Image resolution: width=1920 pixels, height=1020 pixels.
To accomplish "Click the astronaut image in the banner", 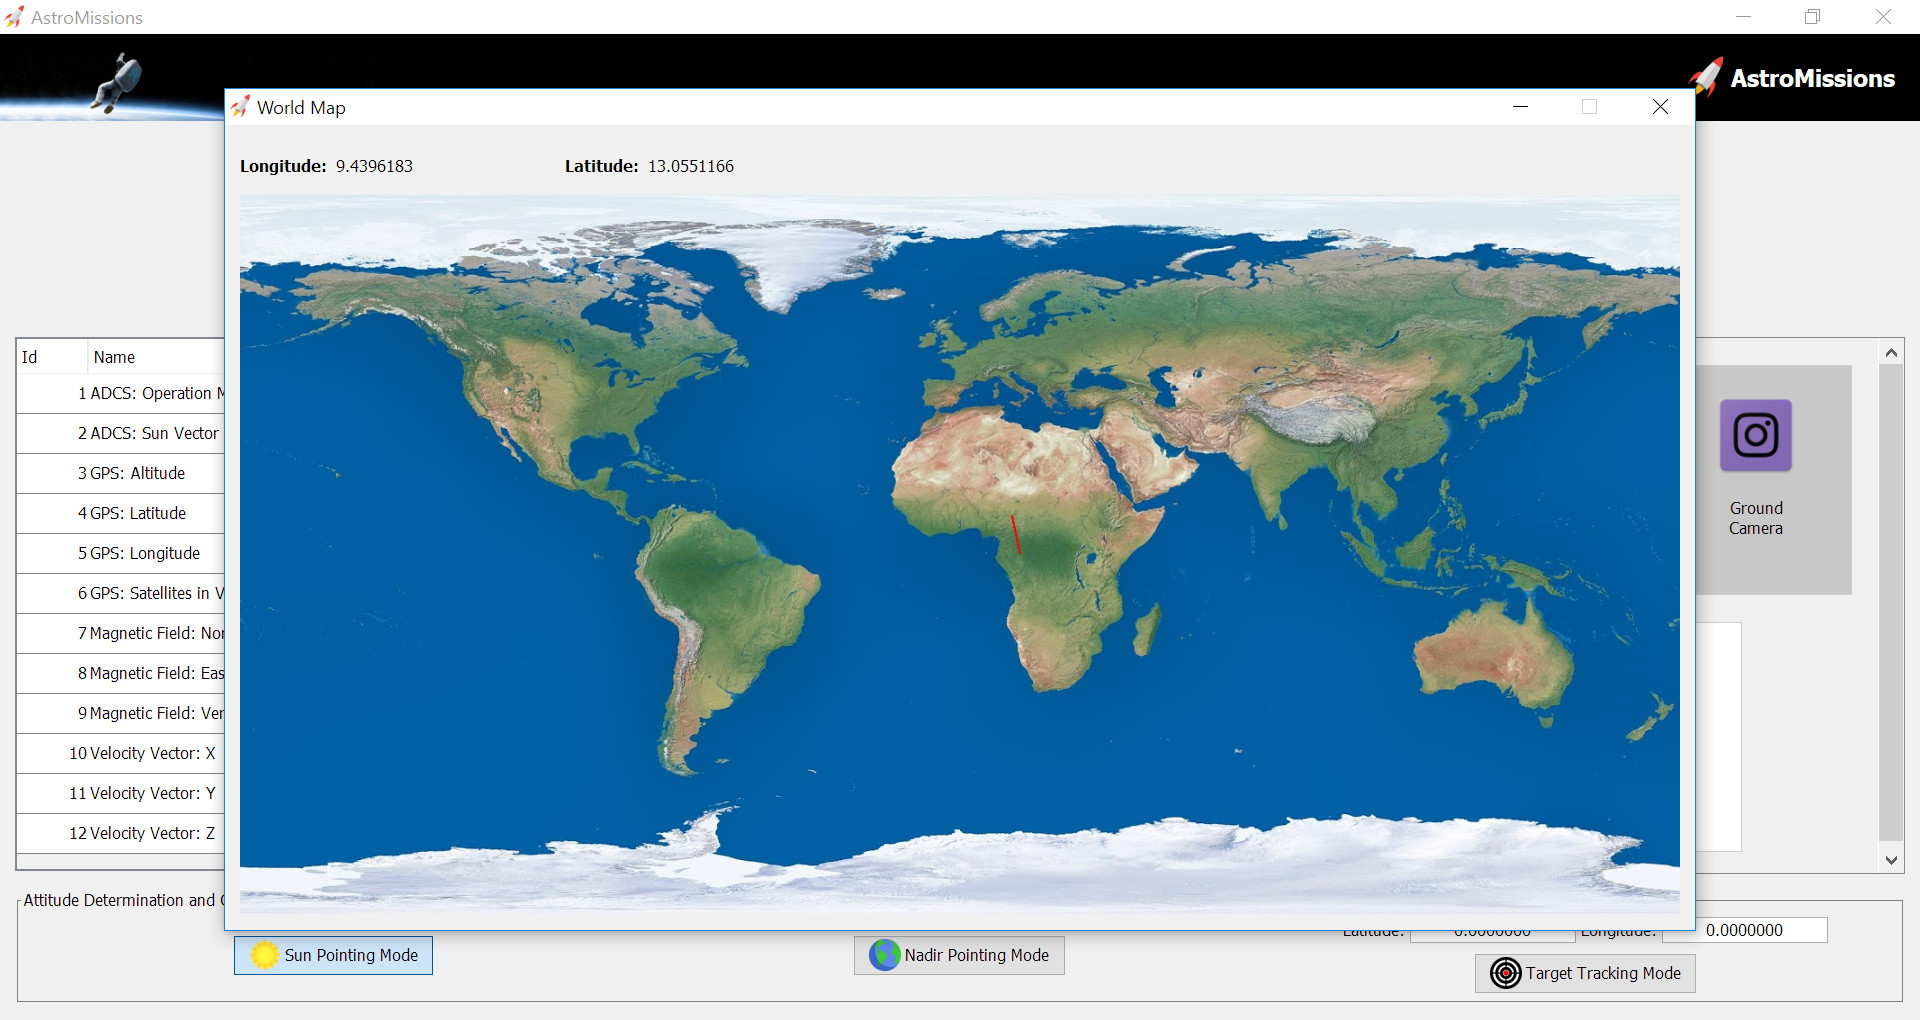I will pyautogui.click(x=117, y=82).
